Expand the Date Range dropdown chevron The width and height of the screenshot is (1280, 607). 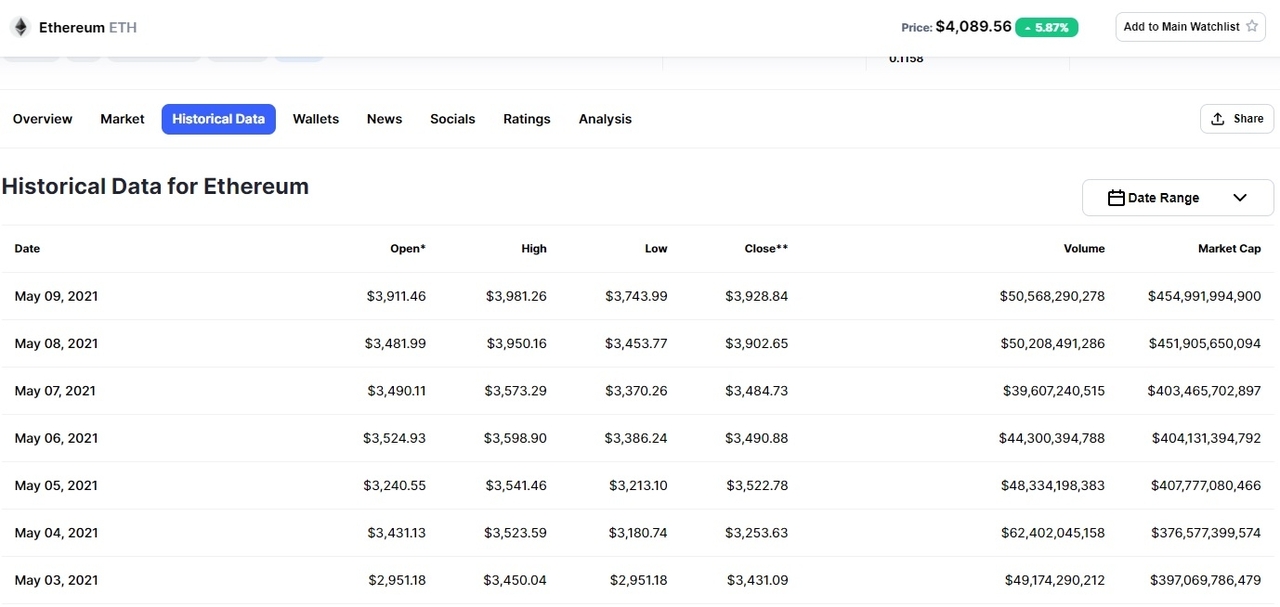pyautogui.click(x=1240, y=198)
